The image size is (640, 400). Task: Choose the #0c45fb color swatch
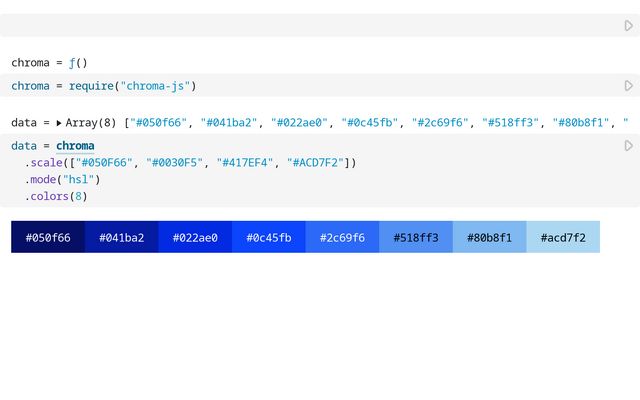(x=269, y=237)
